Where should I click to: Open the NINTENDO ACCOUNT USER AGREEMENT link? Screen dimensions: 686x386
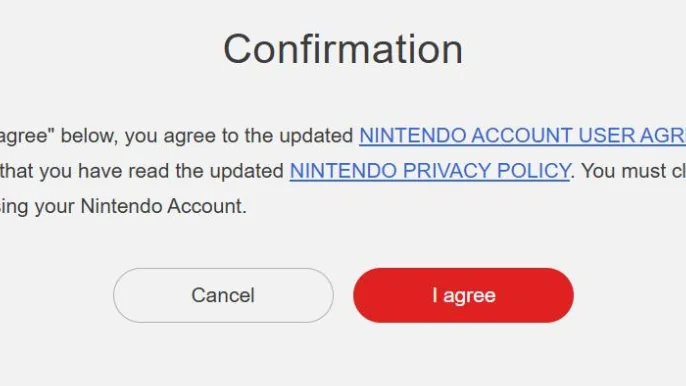(522, 136)
